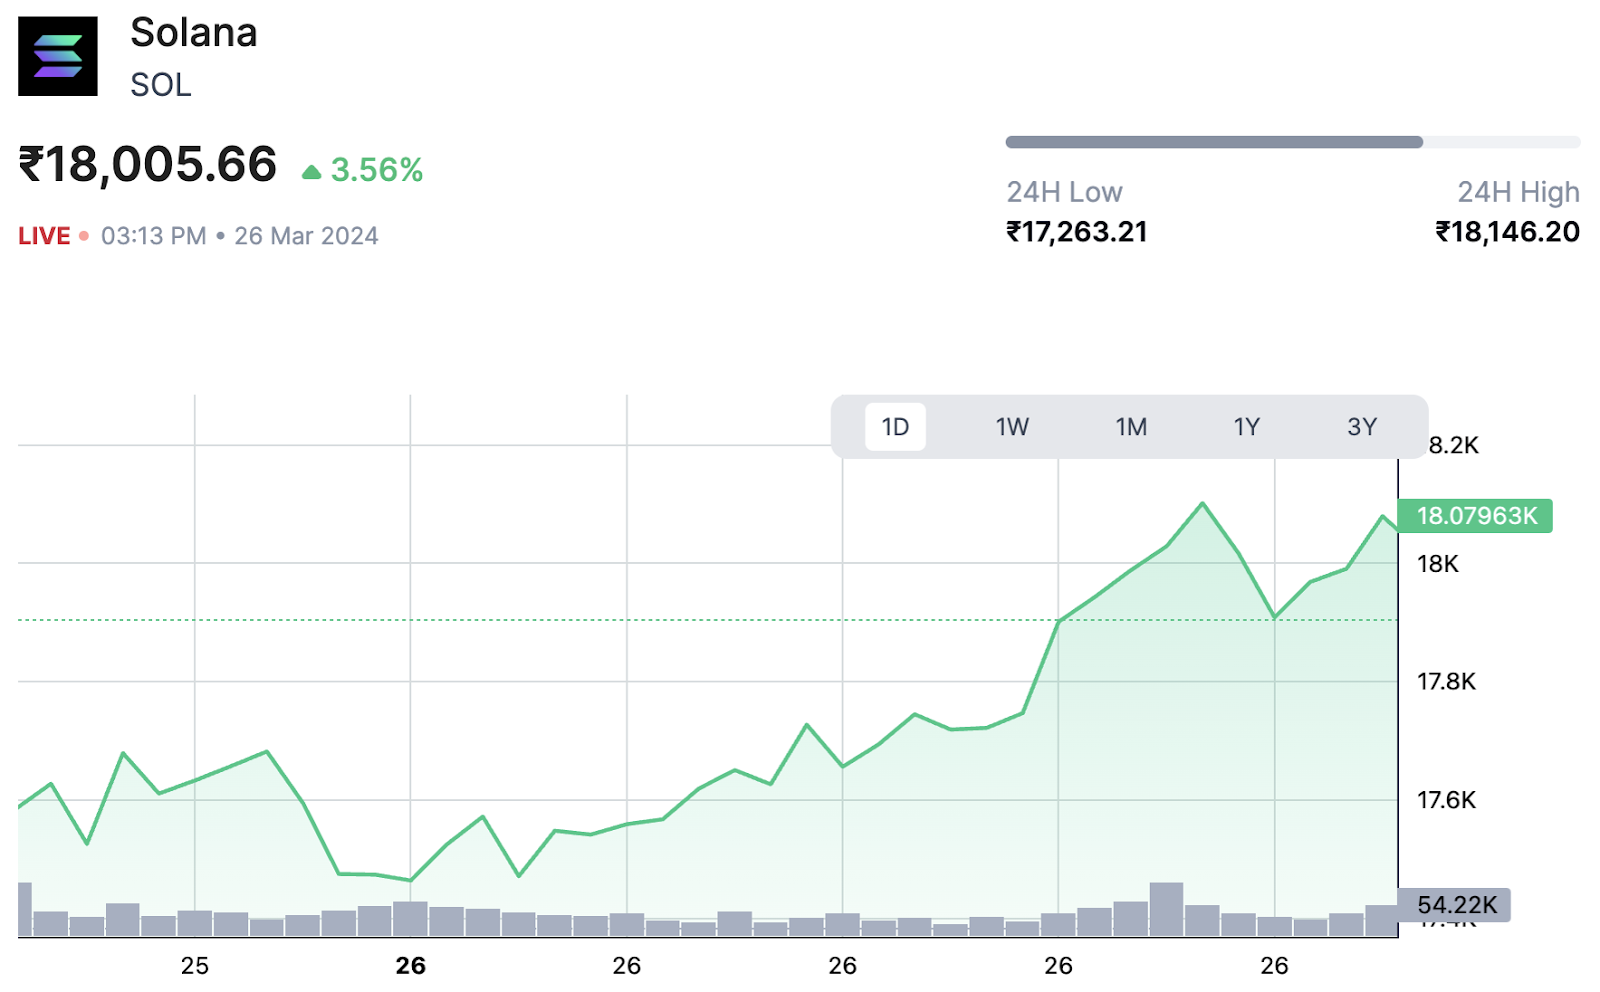
Task: Click the tallest volume bar in chart
Action: tap(1166, 908)
